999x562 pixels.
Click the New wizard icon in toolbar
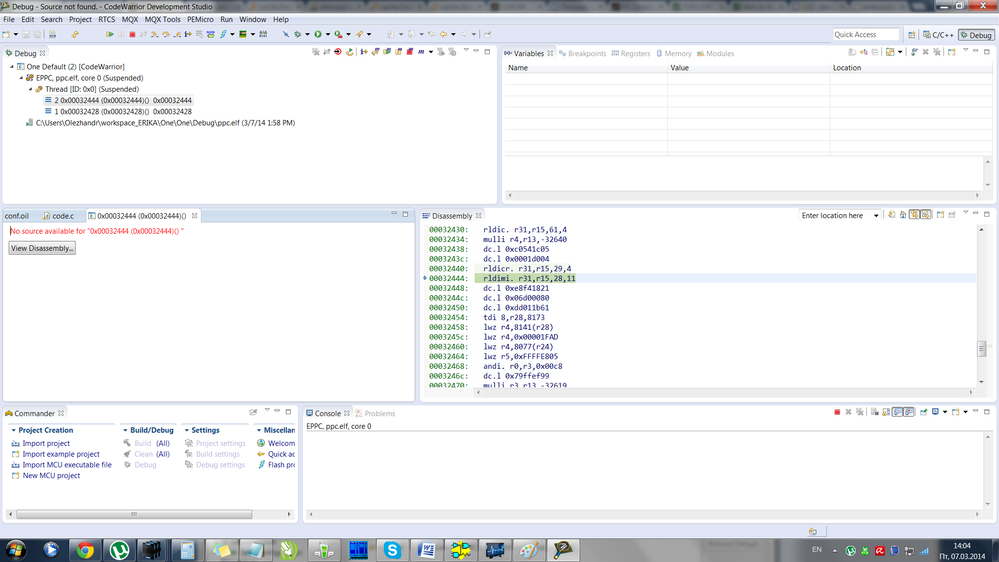coord(6,34)
